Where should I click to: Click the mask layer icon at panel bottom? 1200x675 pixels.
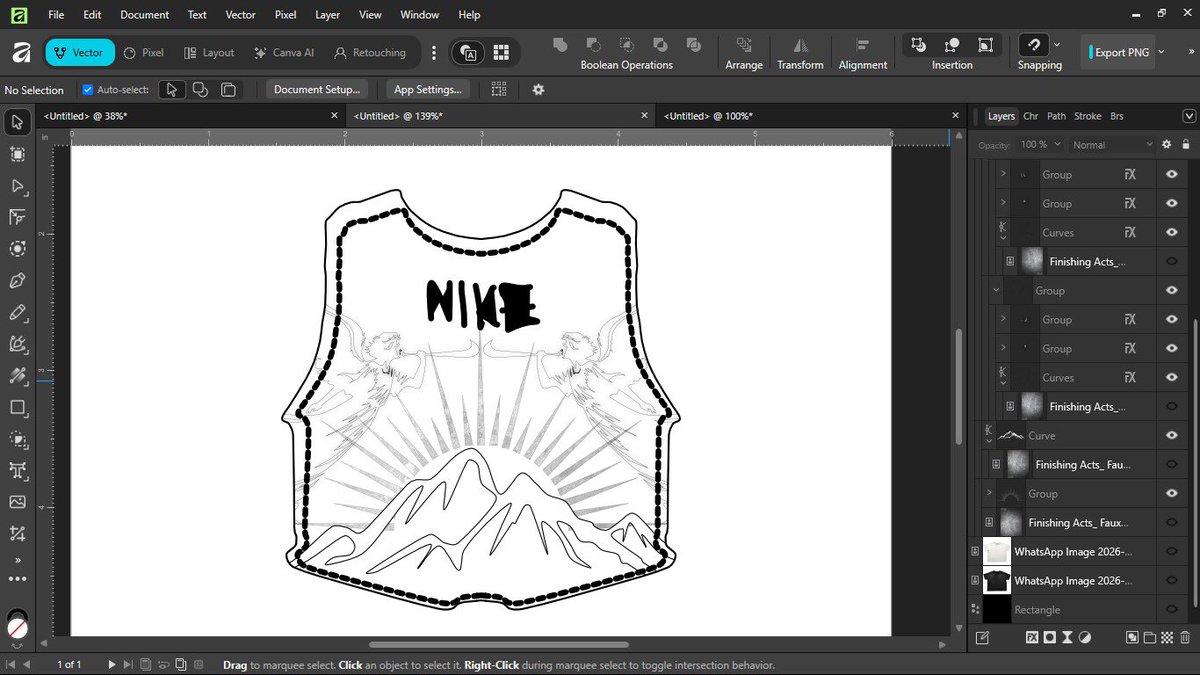[x=1050, y=637]
